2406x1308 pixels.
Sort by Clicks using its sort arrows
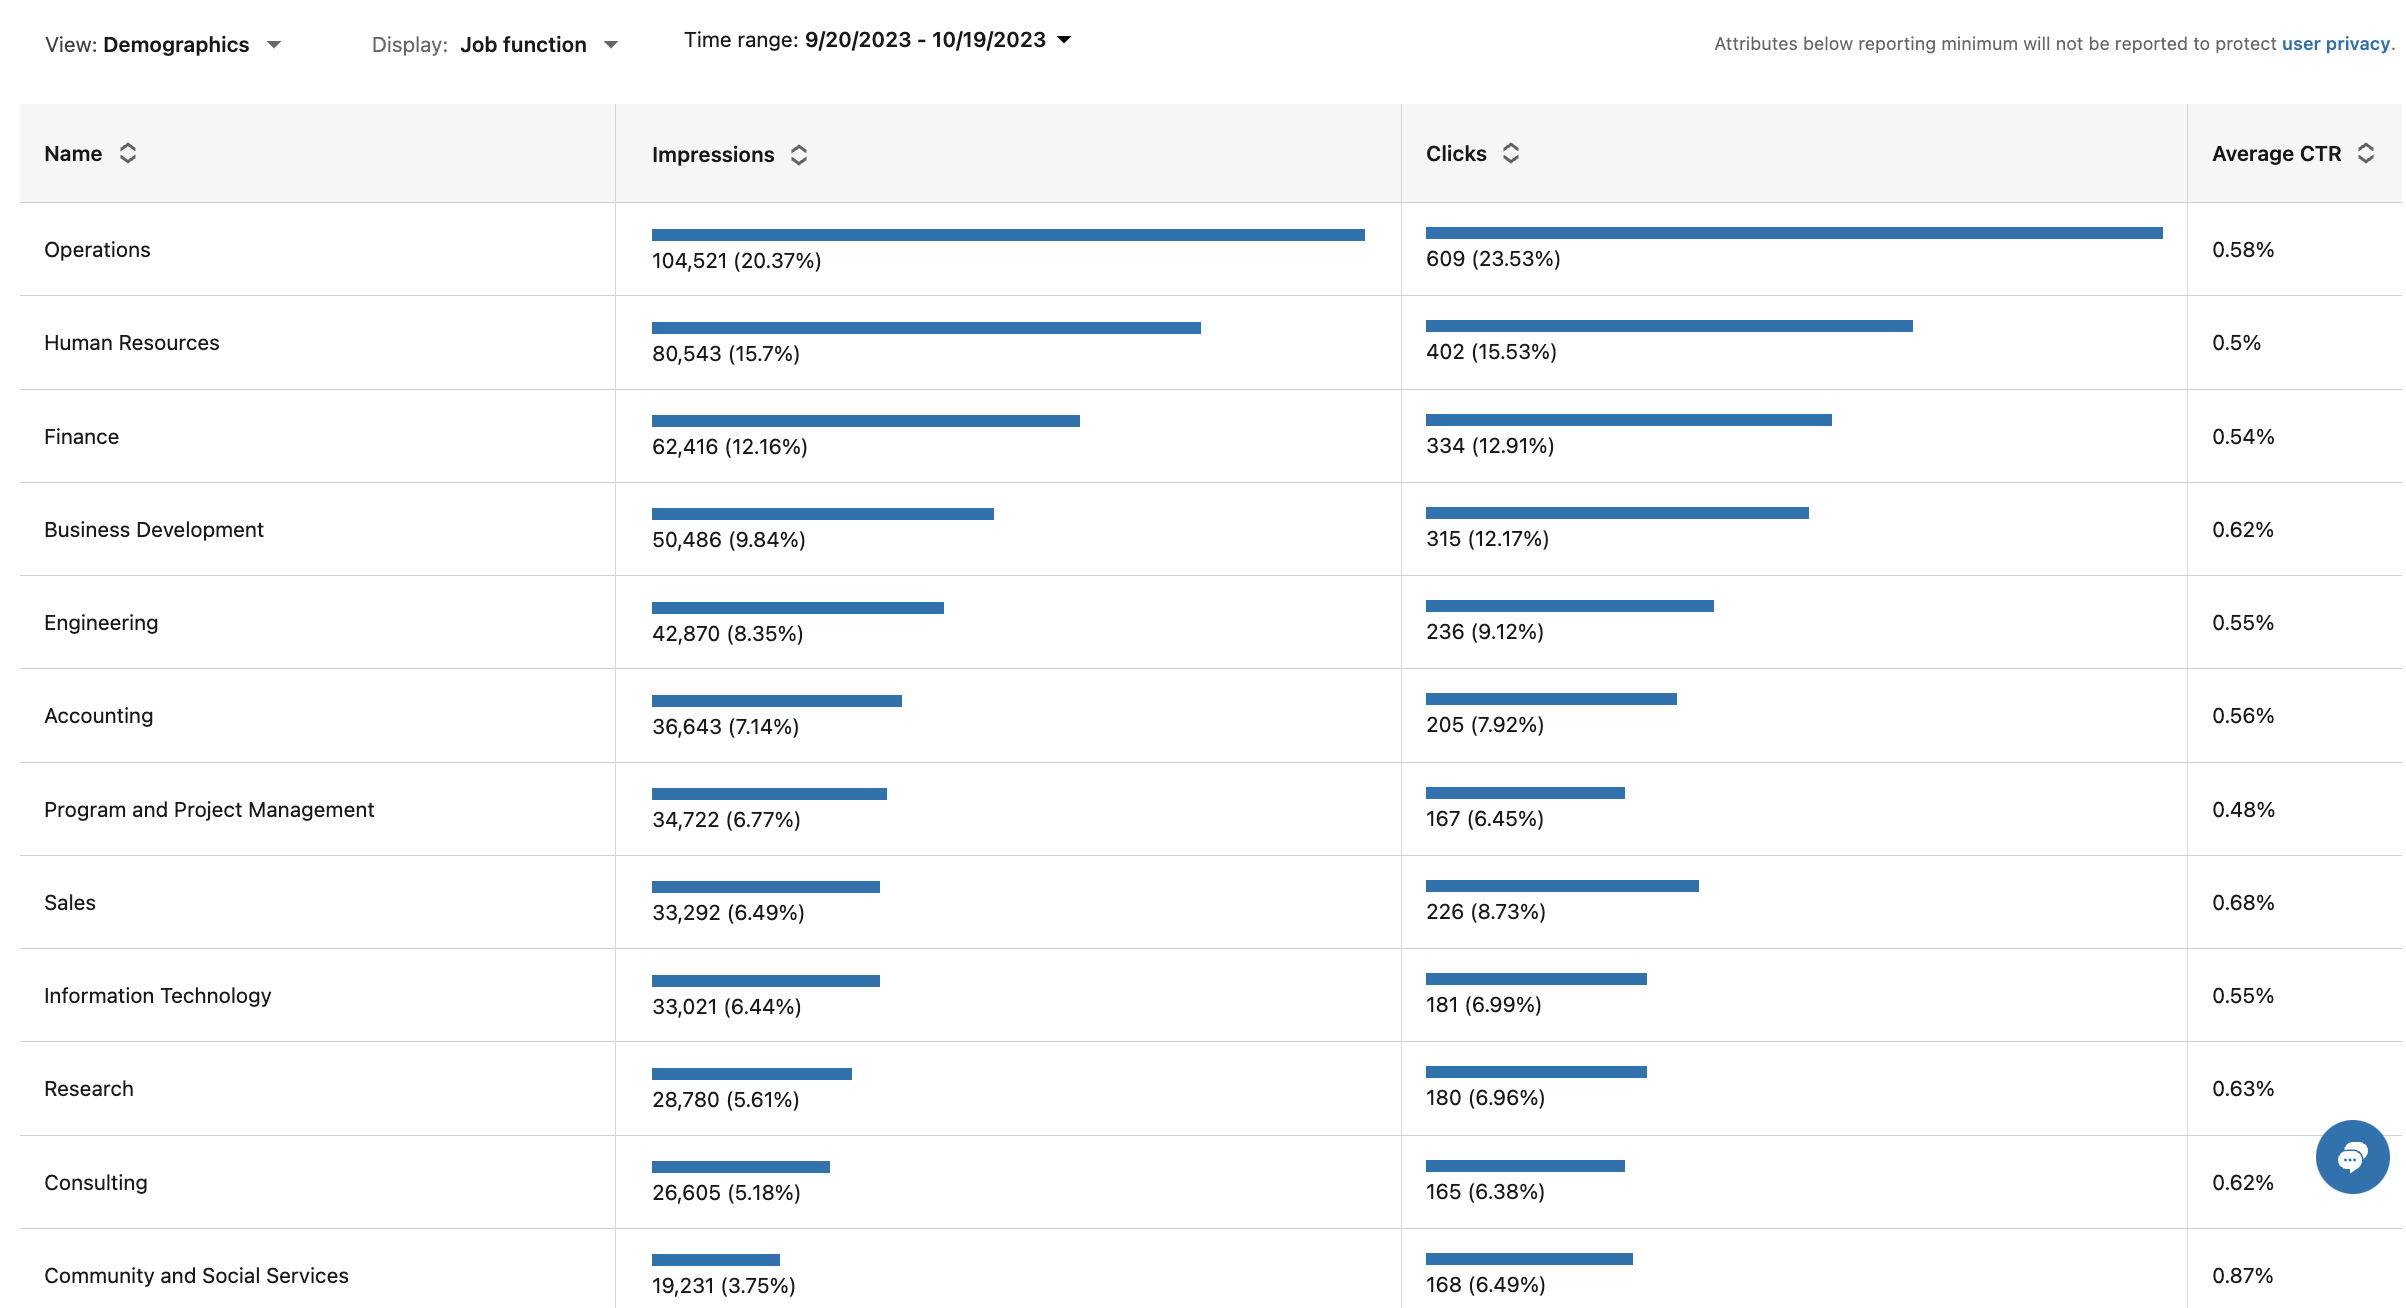pos(1511,153)
